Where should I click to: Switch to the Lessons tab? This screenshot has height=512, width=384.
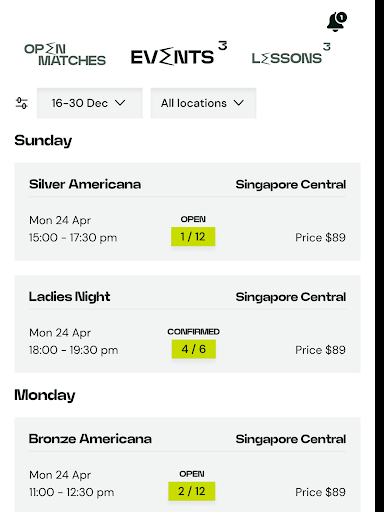(x=287, y=58)
